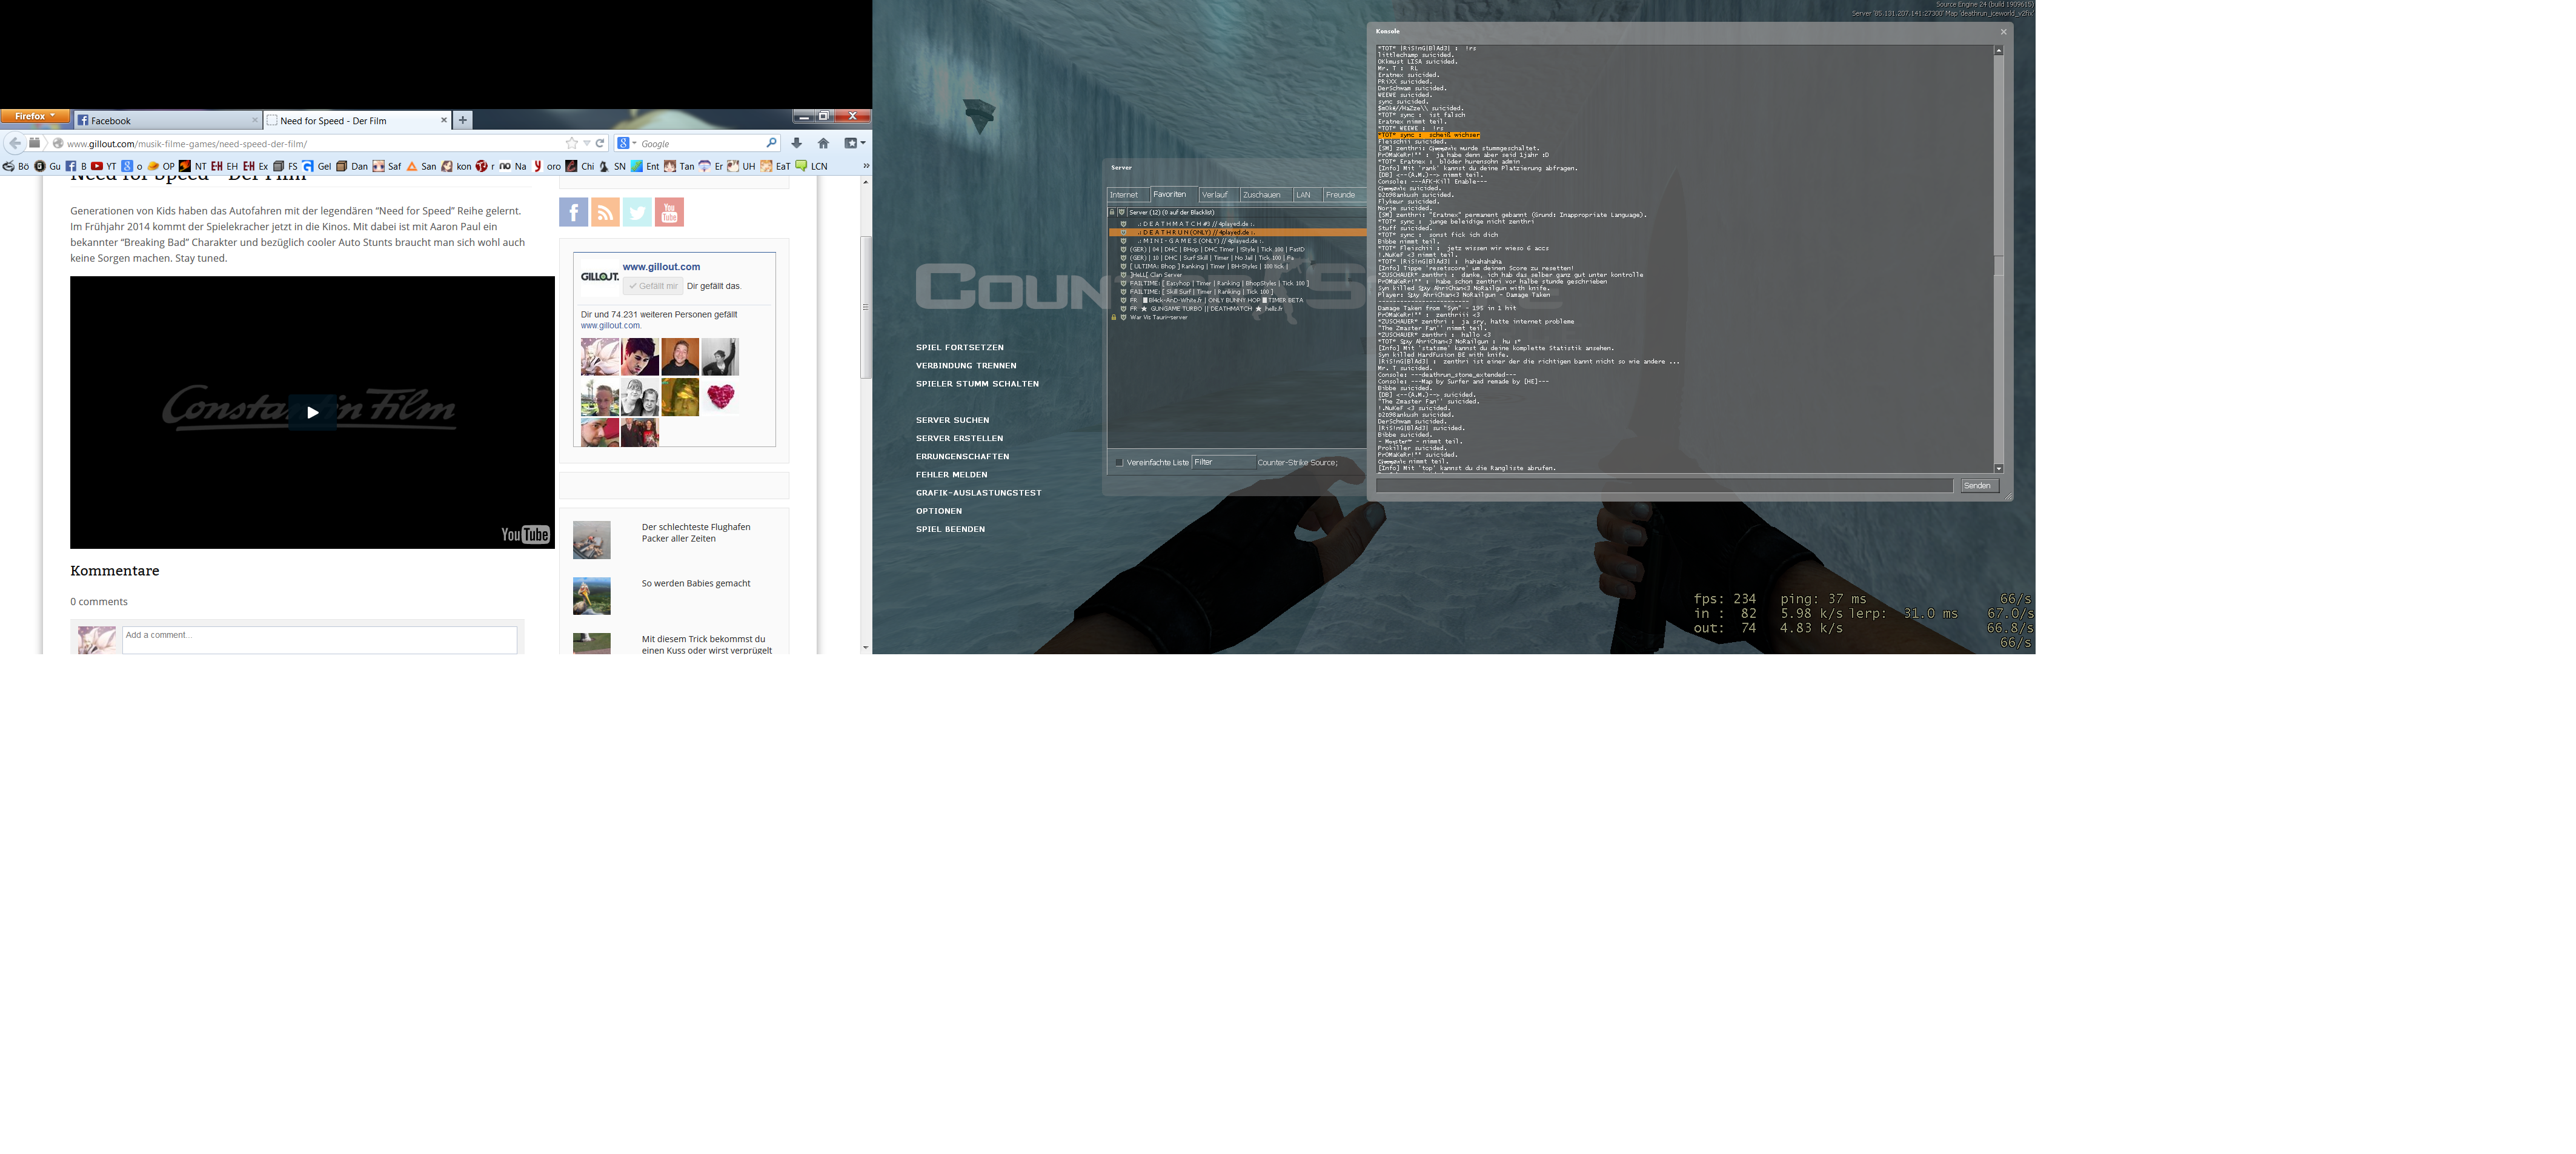Click the VAC shield column header in server list
The image size is (2576, 1154).
coord(1122,212)
